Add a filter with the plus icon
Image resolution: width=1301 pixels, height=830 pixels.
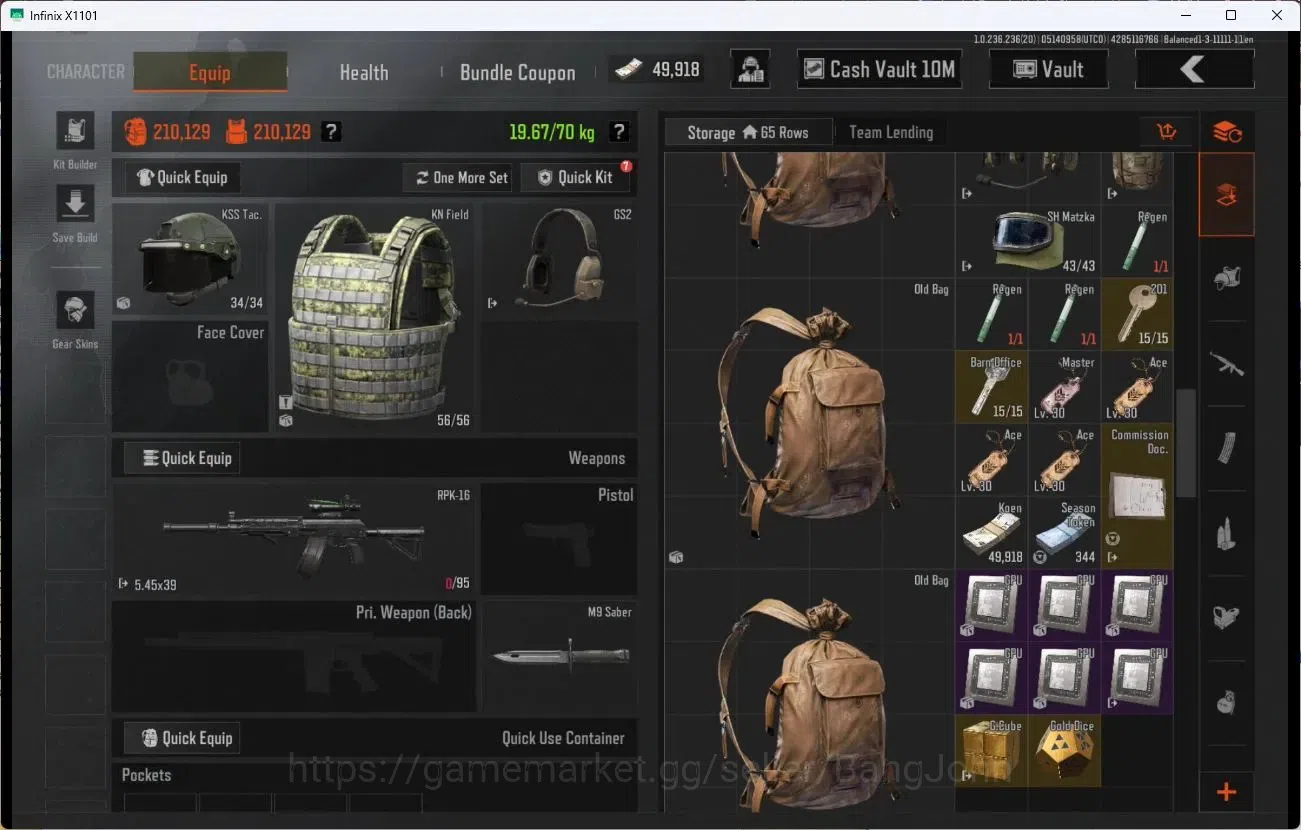1227,792
